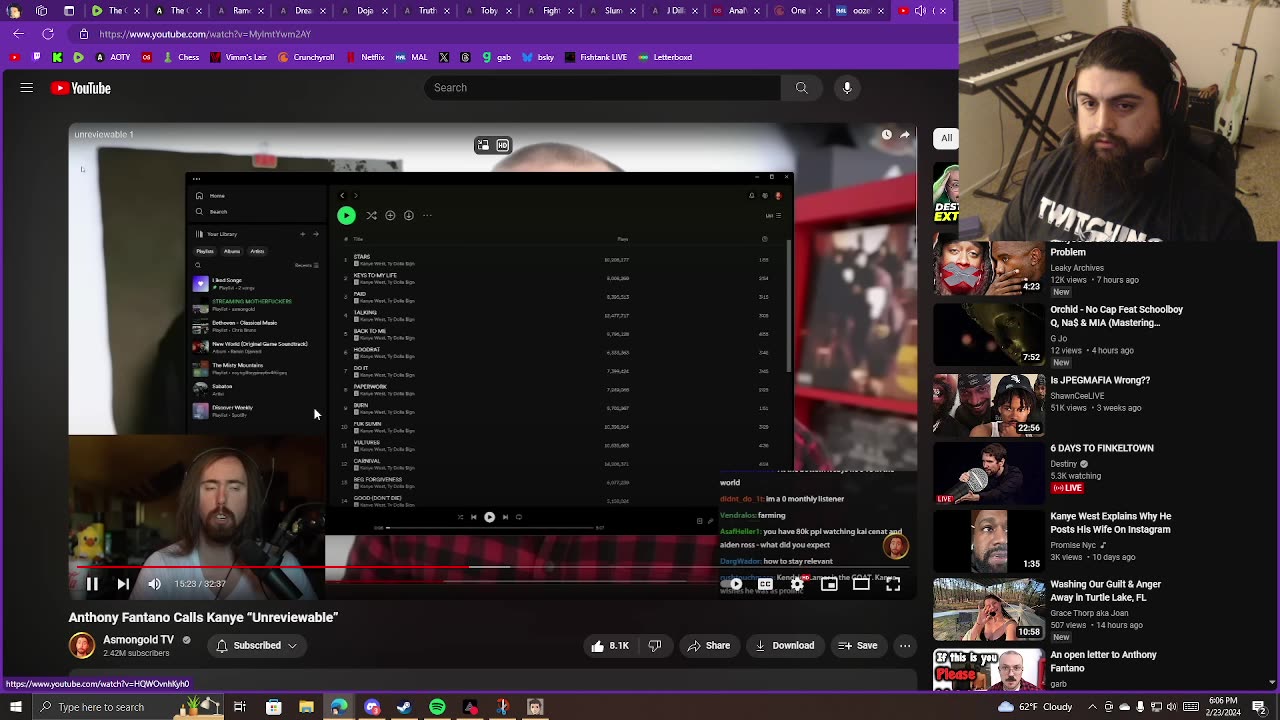Save the video to a playlist
The height and width of the screenshot is (720, 1280).
858,646
